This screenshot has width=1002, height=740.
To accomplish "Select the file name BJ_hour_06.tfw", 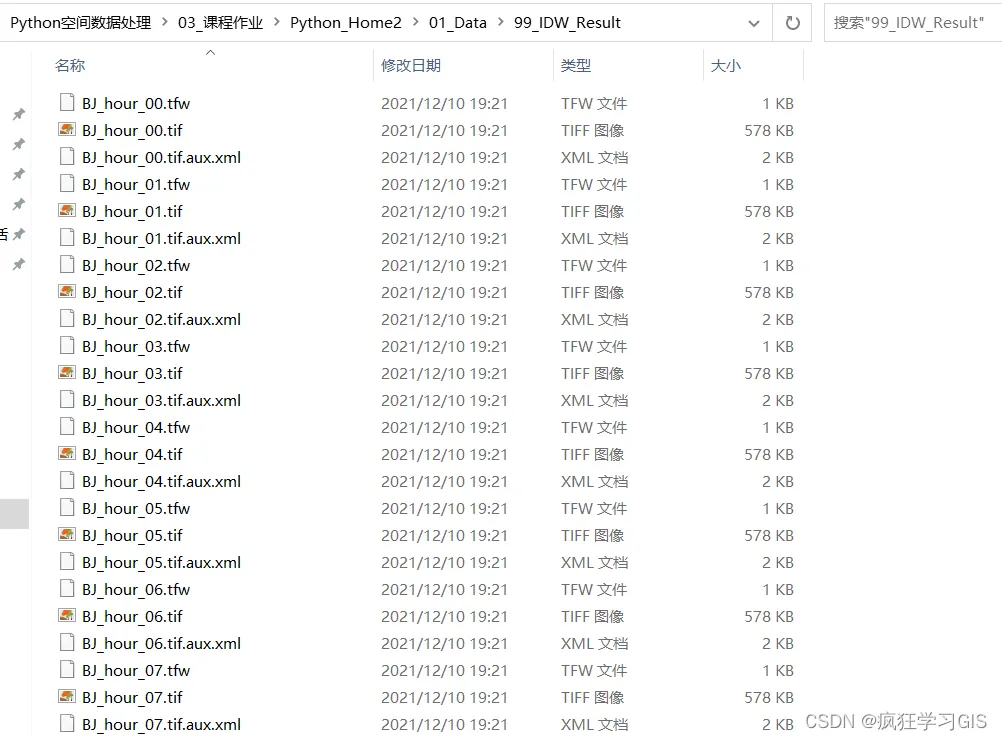I will 135,589.
